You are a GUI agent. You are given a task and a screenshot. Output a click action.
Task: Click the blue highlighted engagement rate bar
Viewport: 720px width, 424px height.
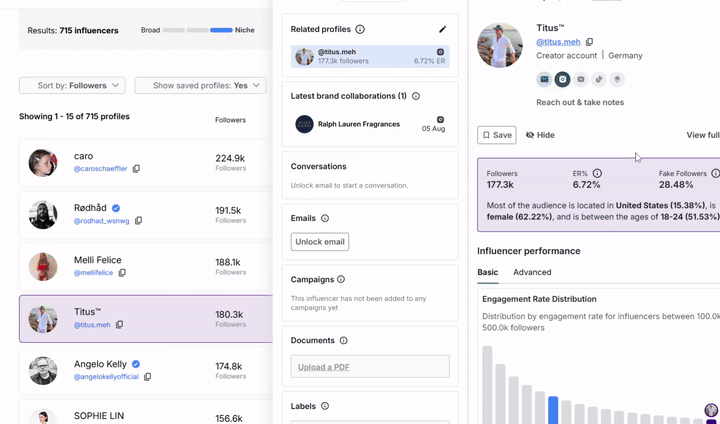point(553,410)
